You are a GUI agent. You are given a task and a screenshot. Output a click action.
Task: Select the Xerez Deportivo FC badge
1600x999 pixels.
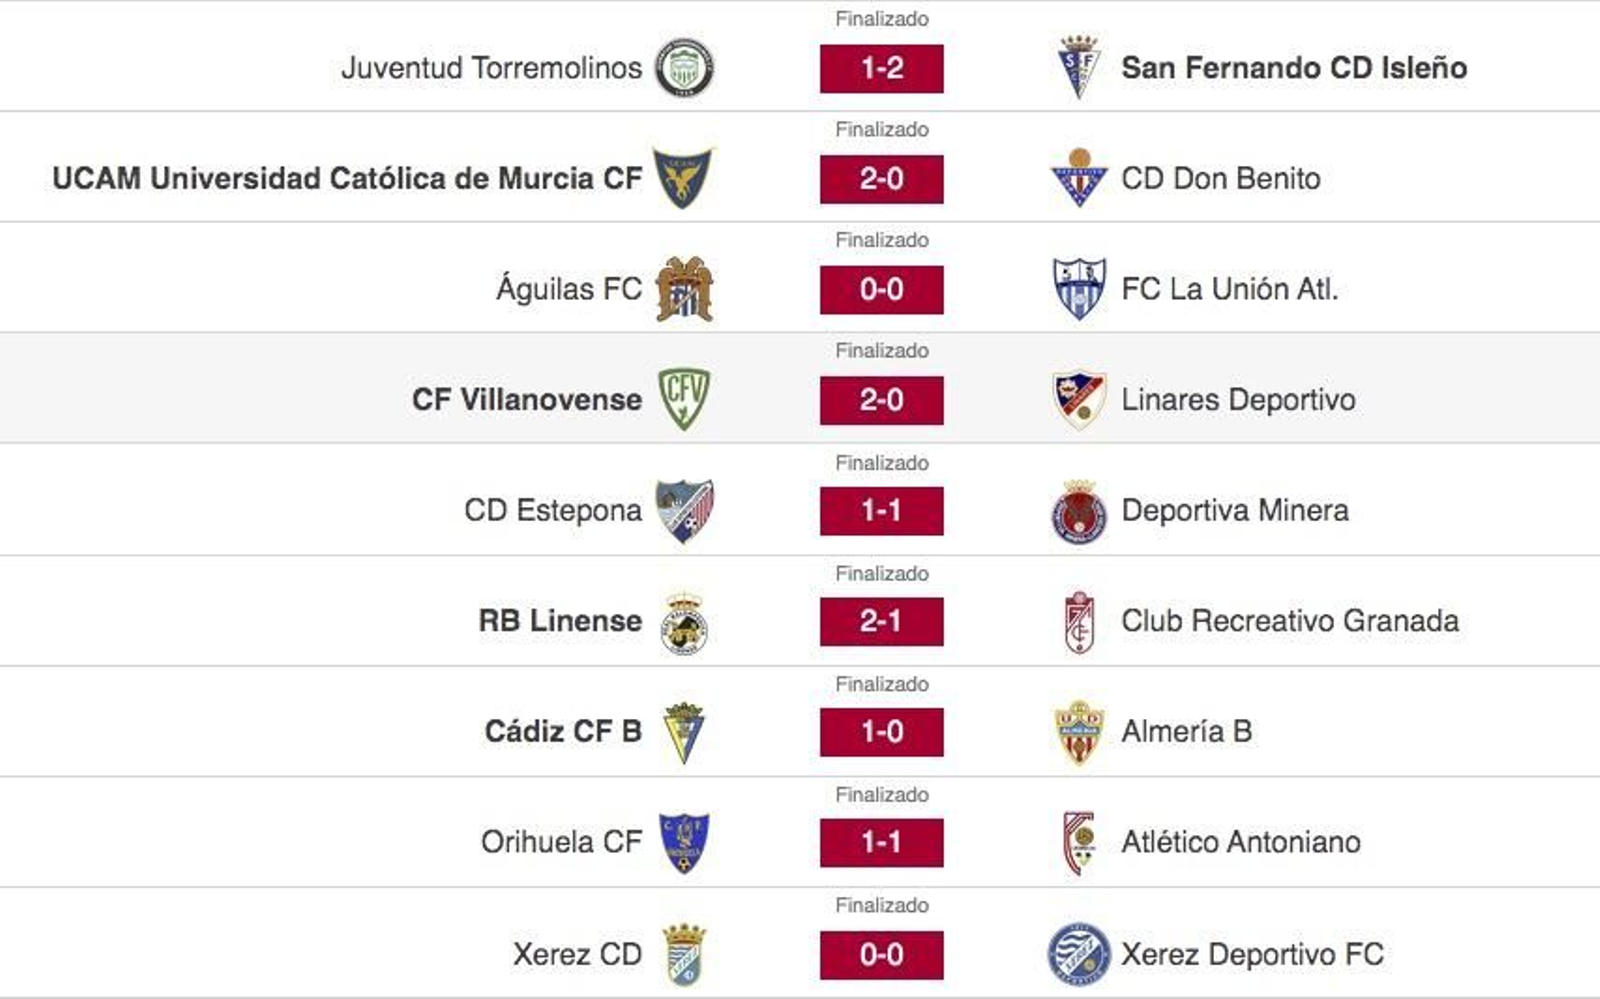coord(1080,953)
